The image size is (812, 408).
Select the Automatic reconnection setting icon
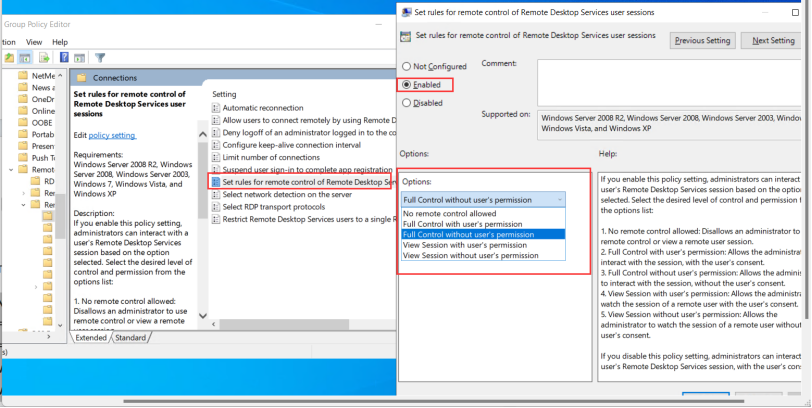point(216,108)
